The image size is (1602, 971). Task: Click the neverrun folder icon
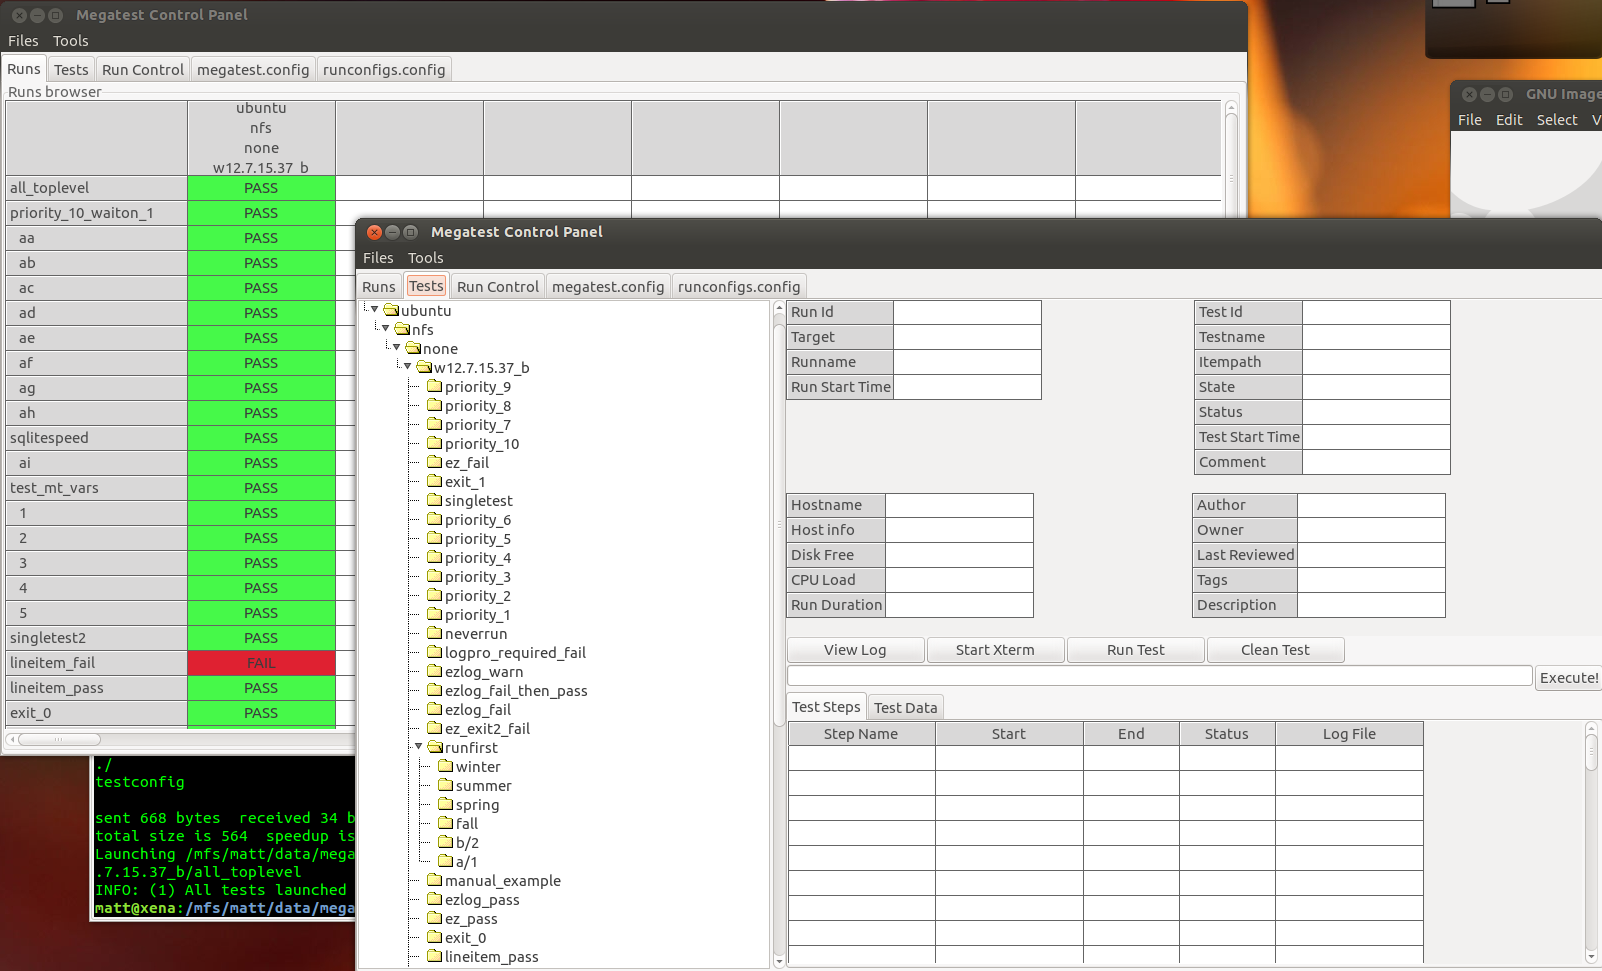434,633
